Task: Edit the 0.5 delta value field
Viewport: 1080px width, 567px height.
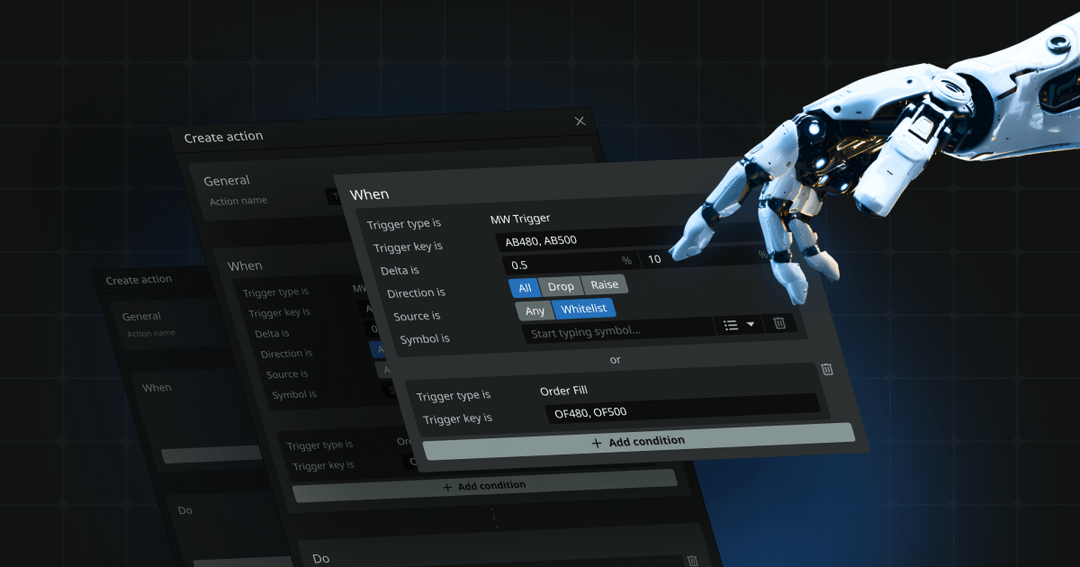Action: (x=568, y=262)
